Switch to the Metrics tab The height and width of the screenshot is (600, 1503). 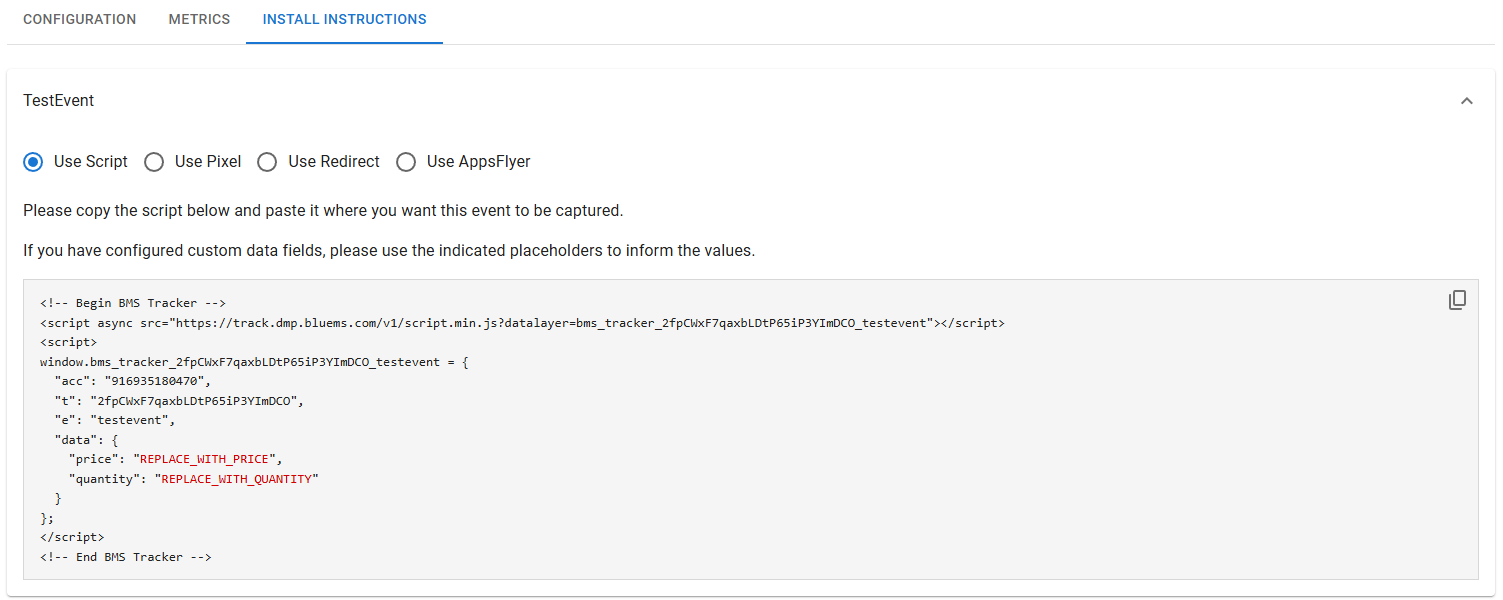coord(199,20)
